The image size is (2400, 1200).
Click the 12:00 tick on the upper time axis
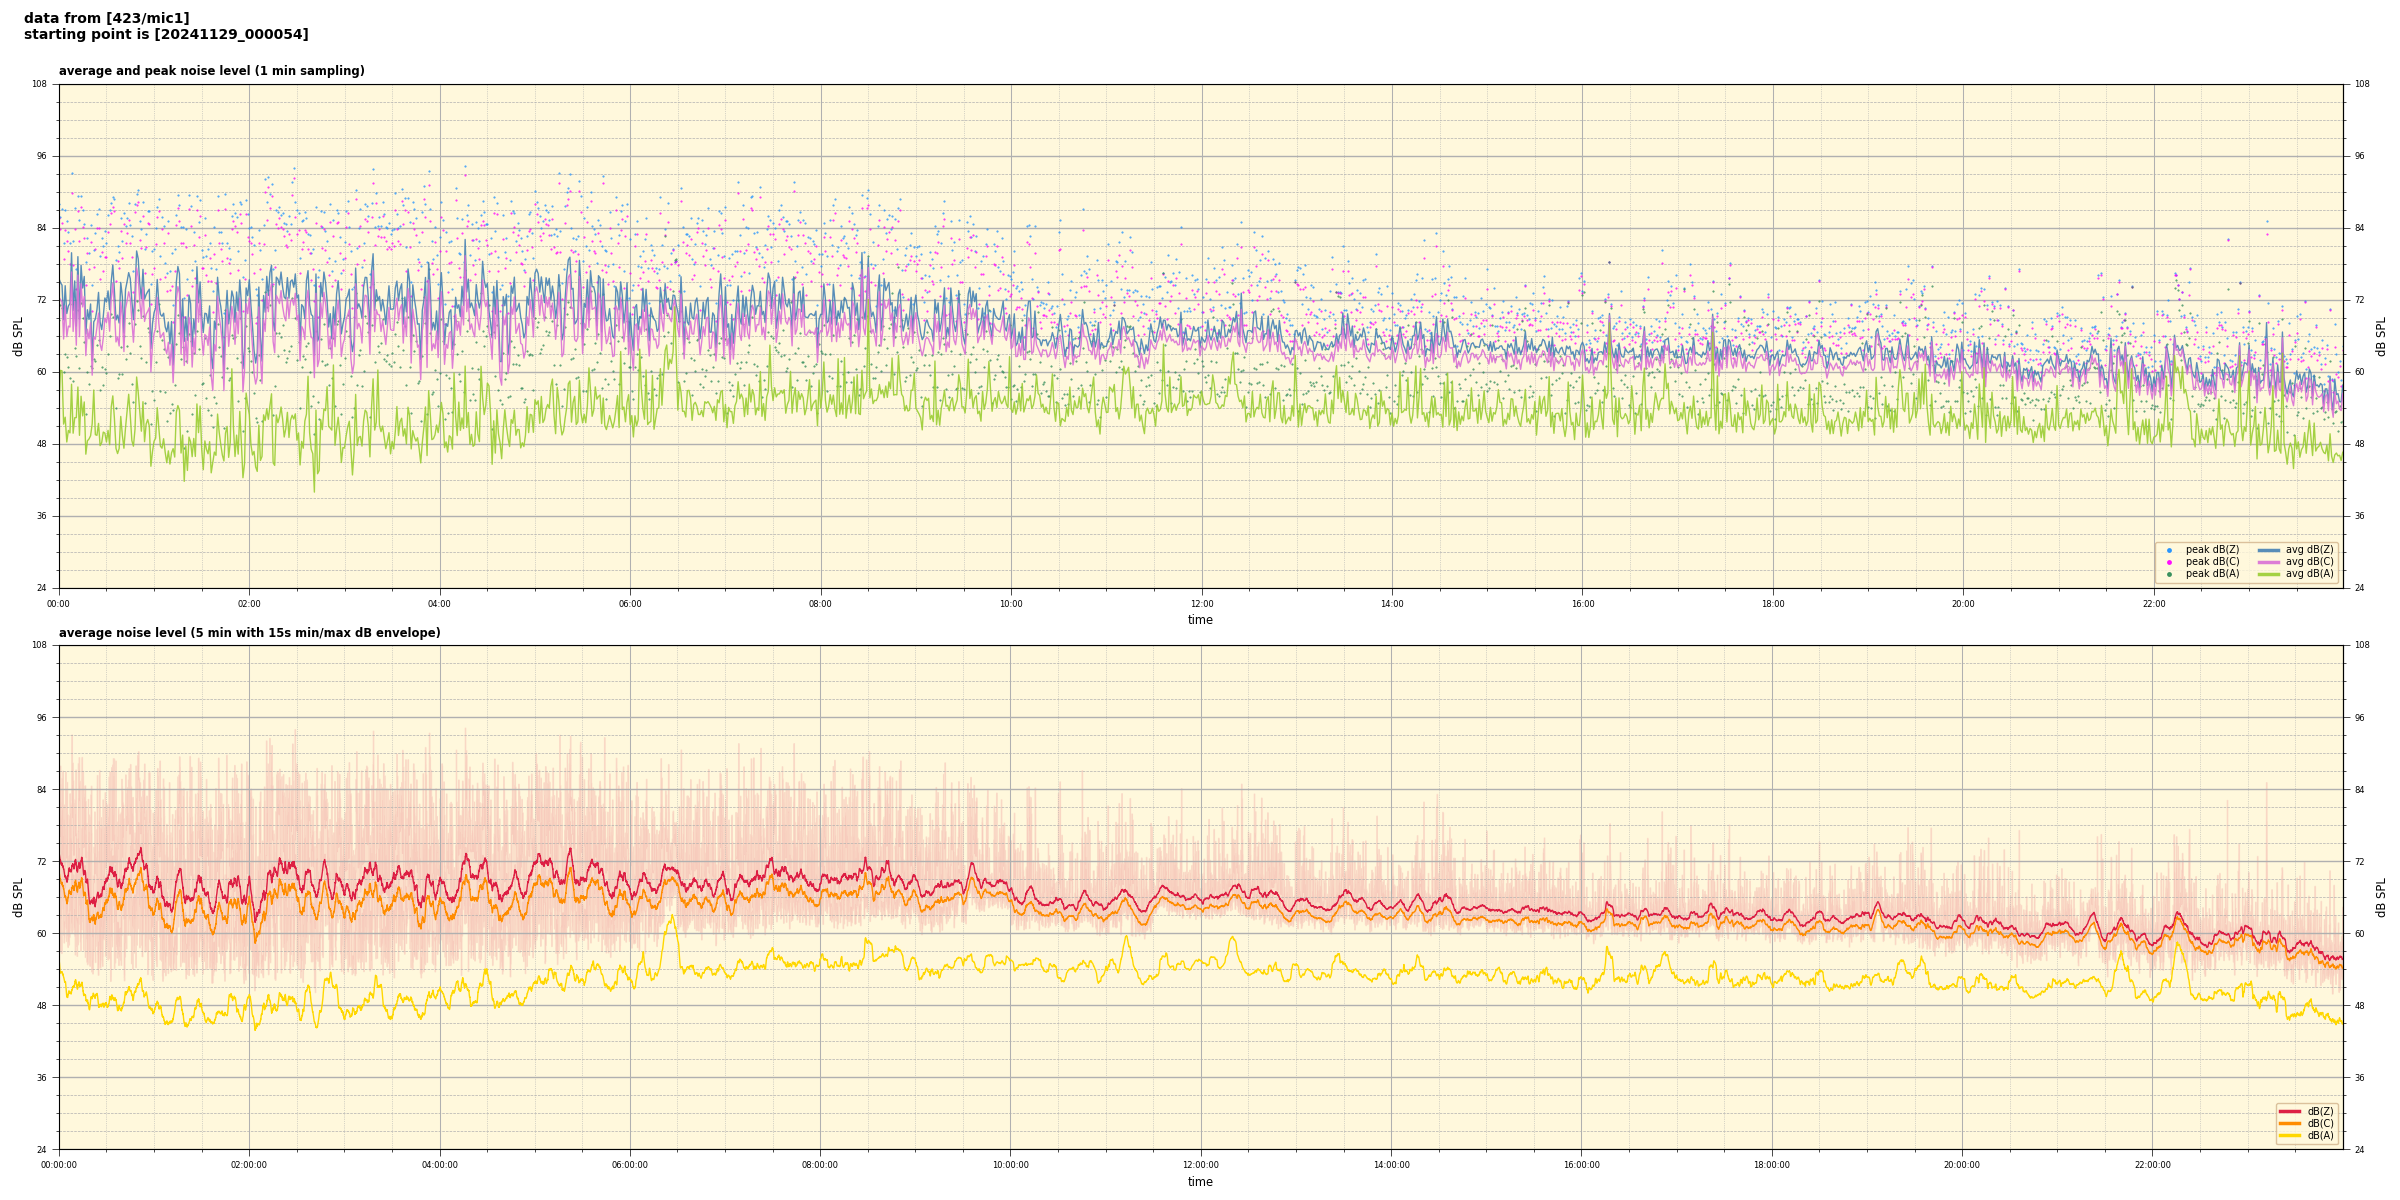coord(1201,604)
